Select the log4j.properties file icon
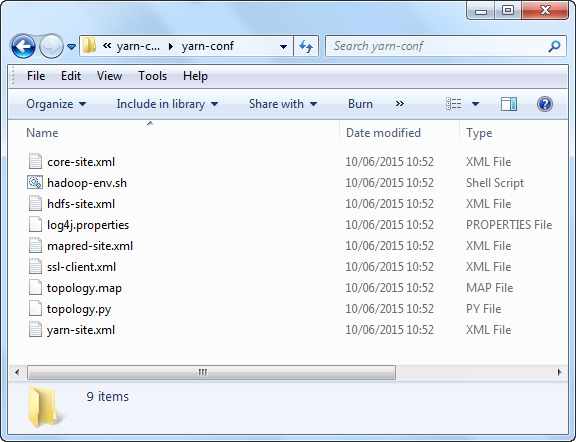The image size is (576, 442). click(35, 224)
